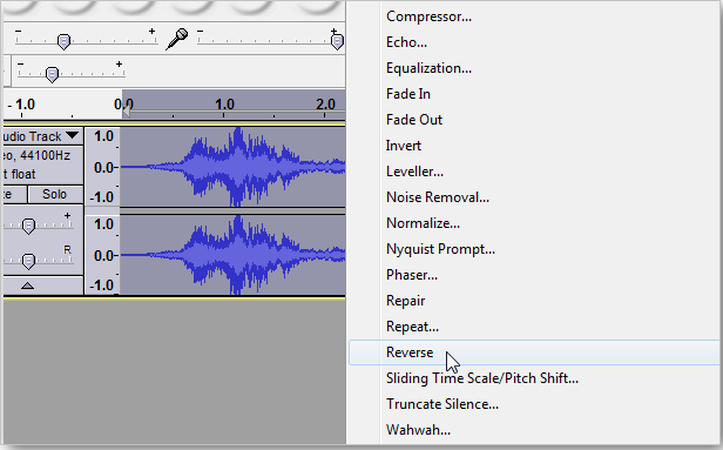
Task: Select the Echo effect
Action: 407,42
